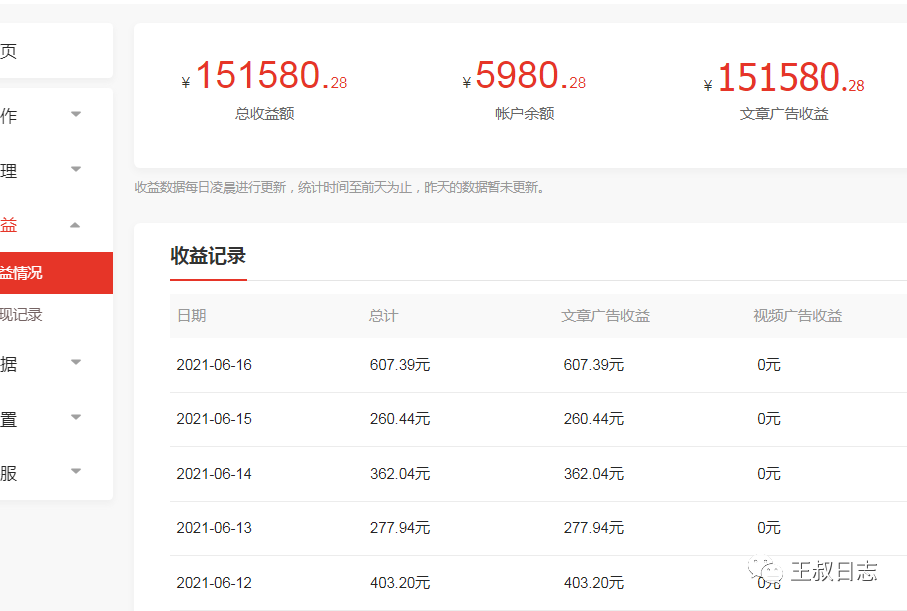The image size is (907, 611).
Task: Click article ad revenue 362.04元 for 06-14
Action: [x=593, y=474]
